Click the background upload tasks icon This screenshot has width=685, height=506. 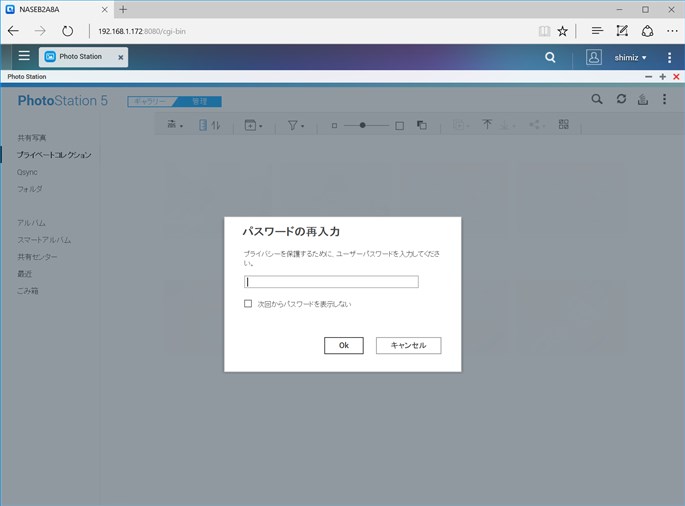643,100
